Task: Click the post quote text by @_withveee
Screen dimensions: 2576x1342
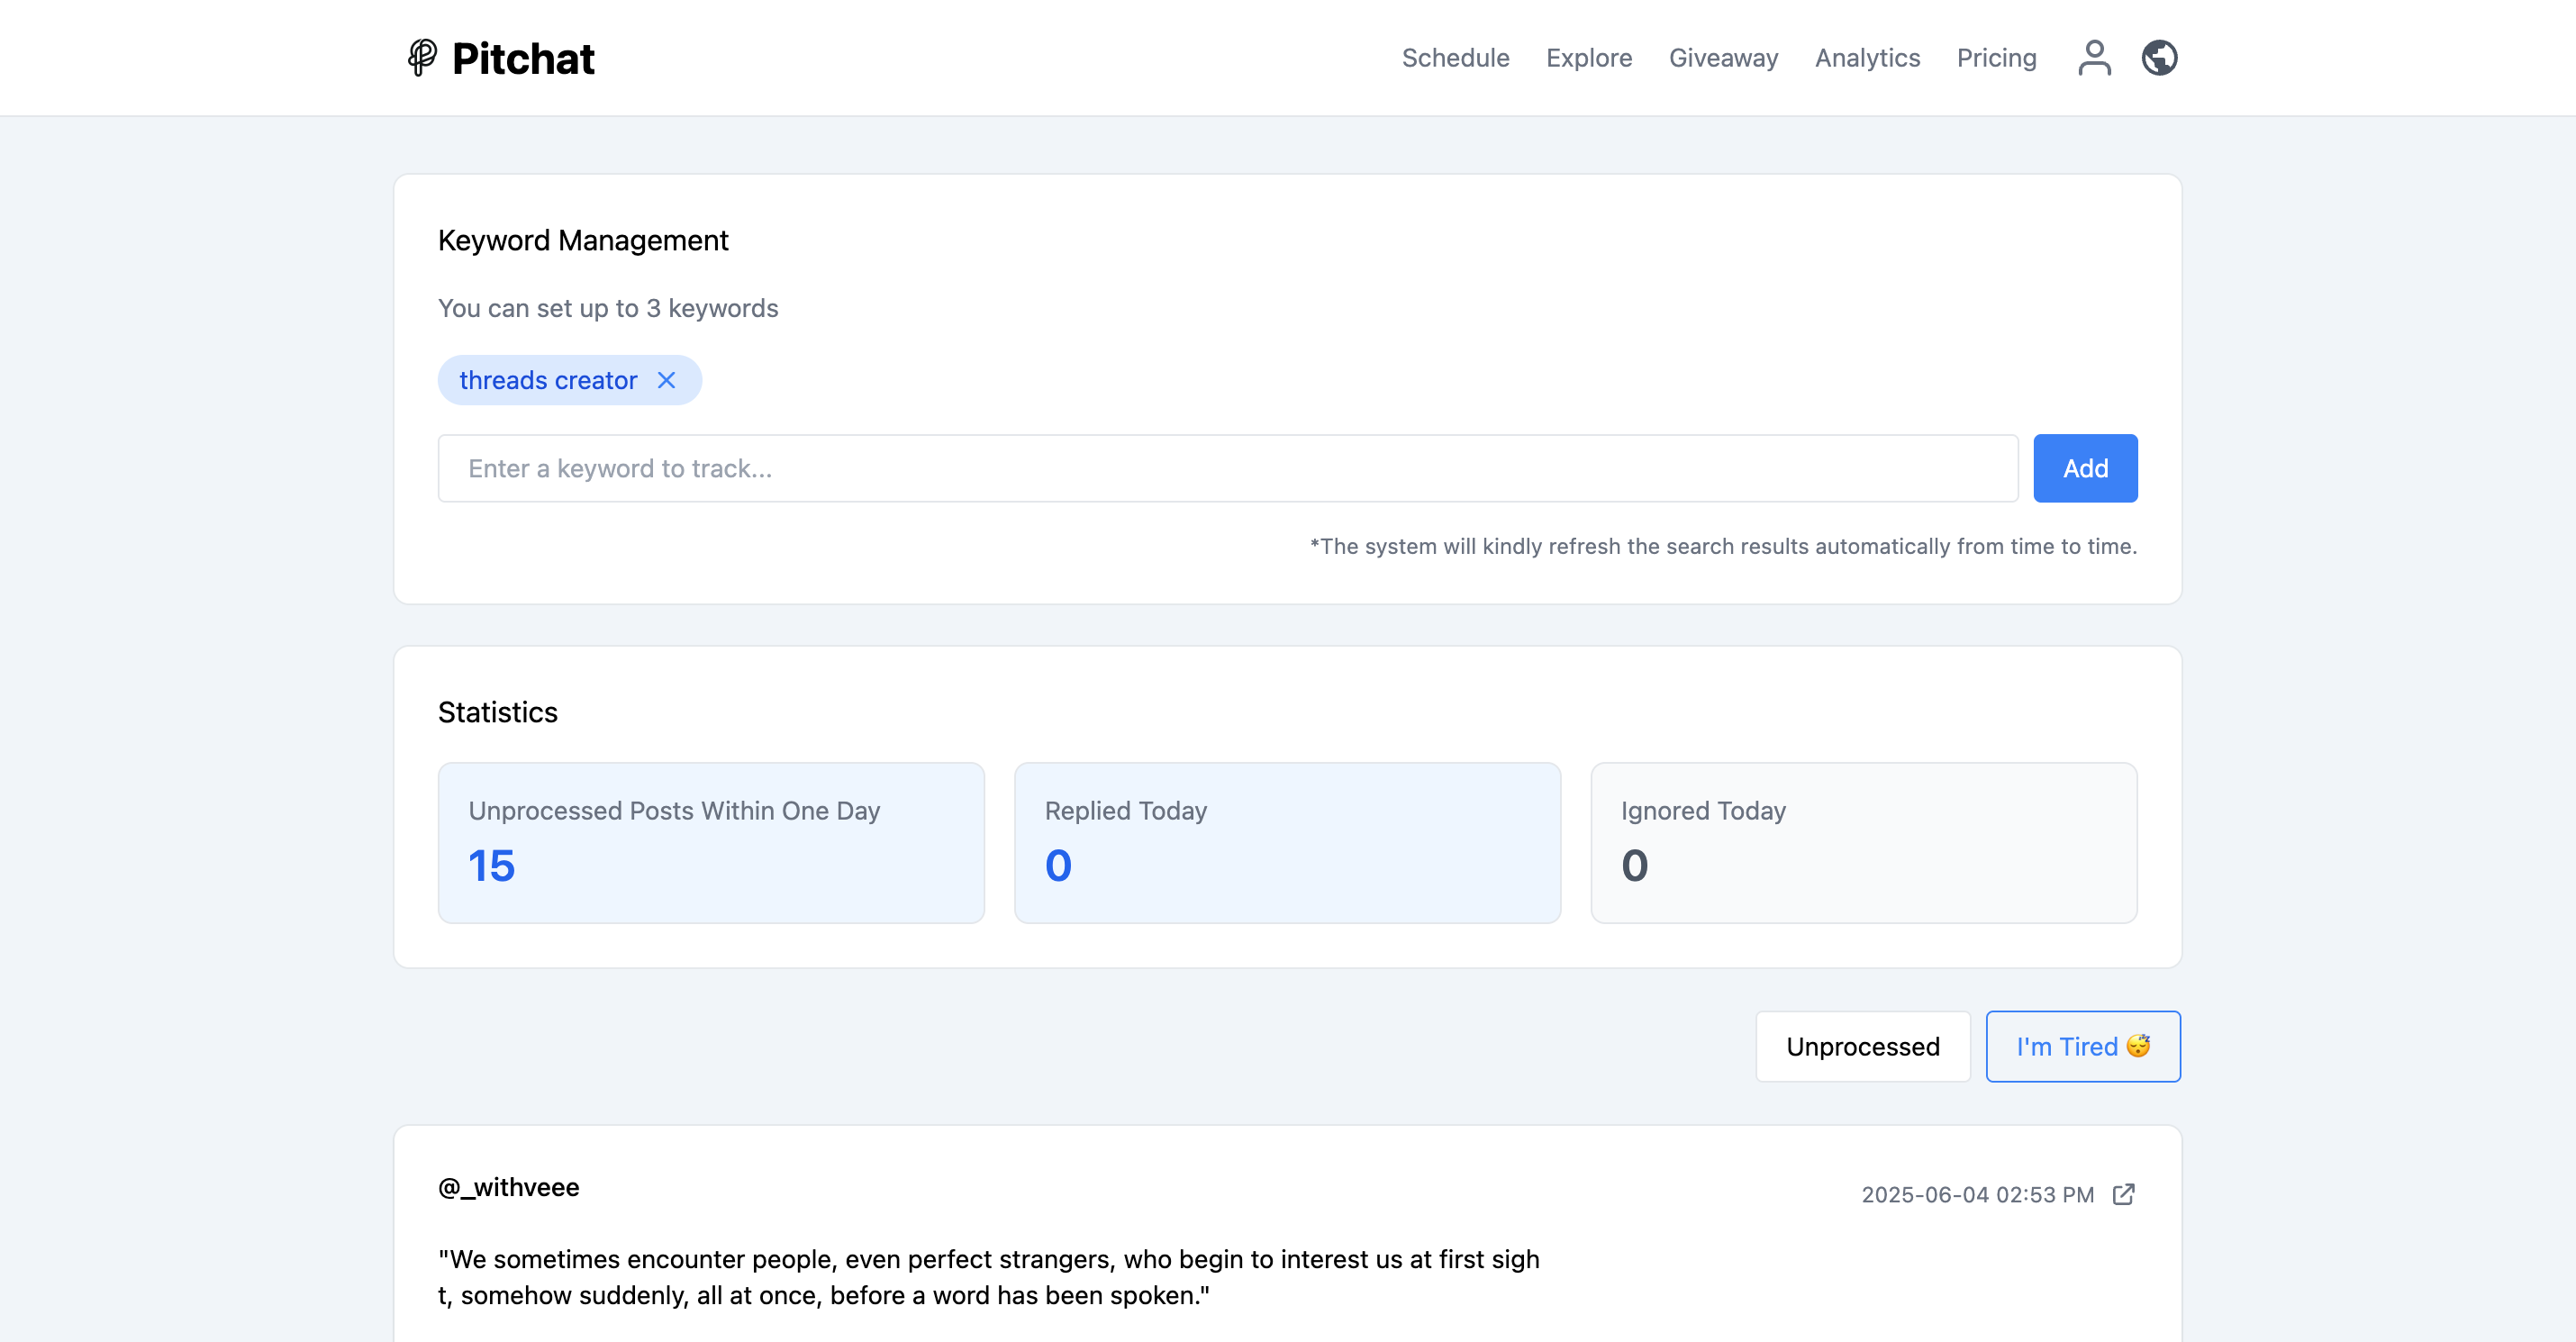Action: (989, 1277)
